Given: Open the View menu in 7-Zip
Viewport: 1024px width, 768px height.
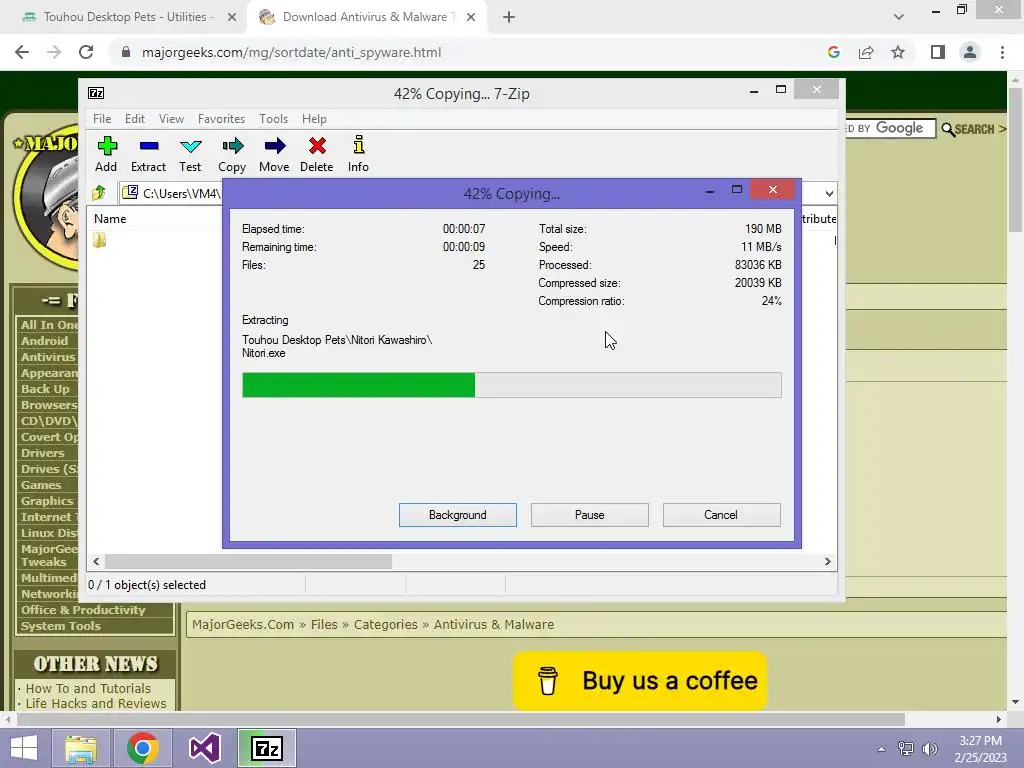Looking at the screenshot, I should coord(171,119).
